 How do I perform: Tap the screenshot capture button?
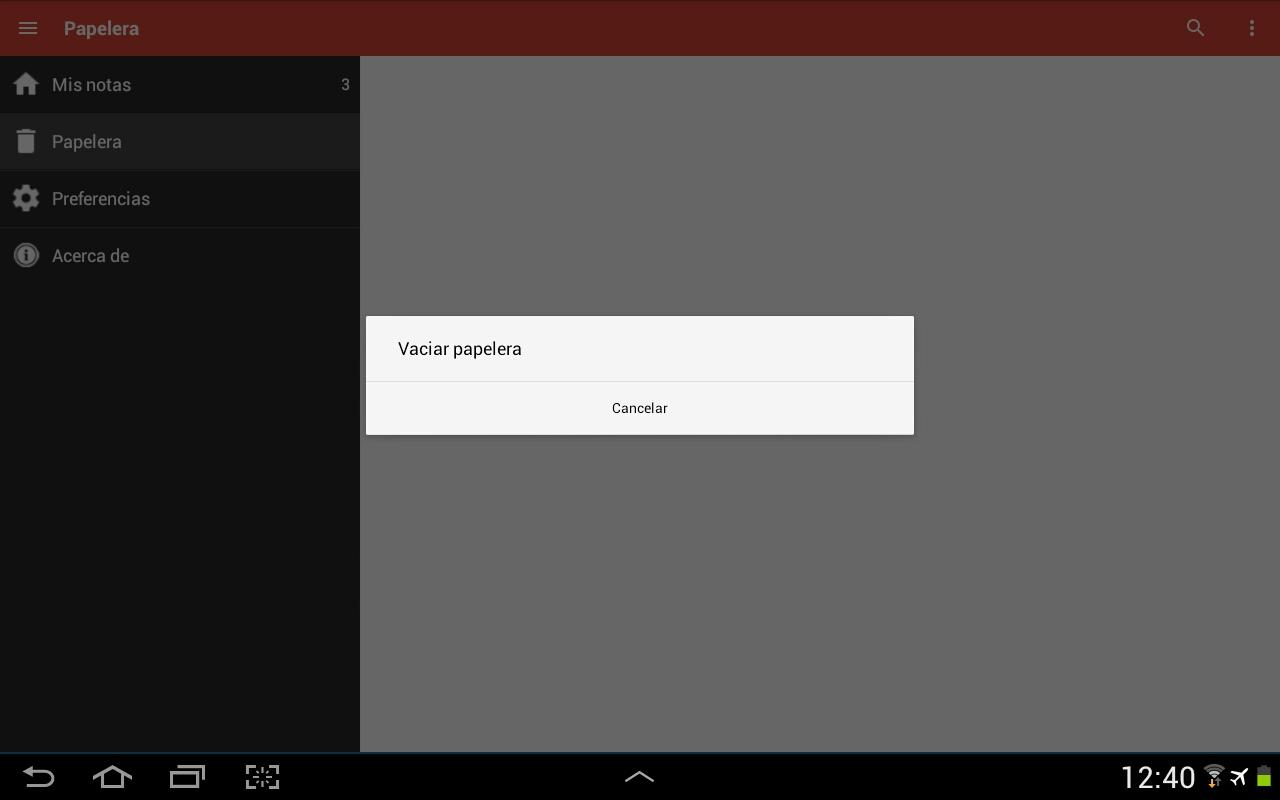tap(262, 777)
